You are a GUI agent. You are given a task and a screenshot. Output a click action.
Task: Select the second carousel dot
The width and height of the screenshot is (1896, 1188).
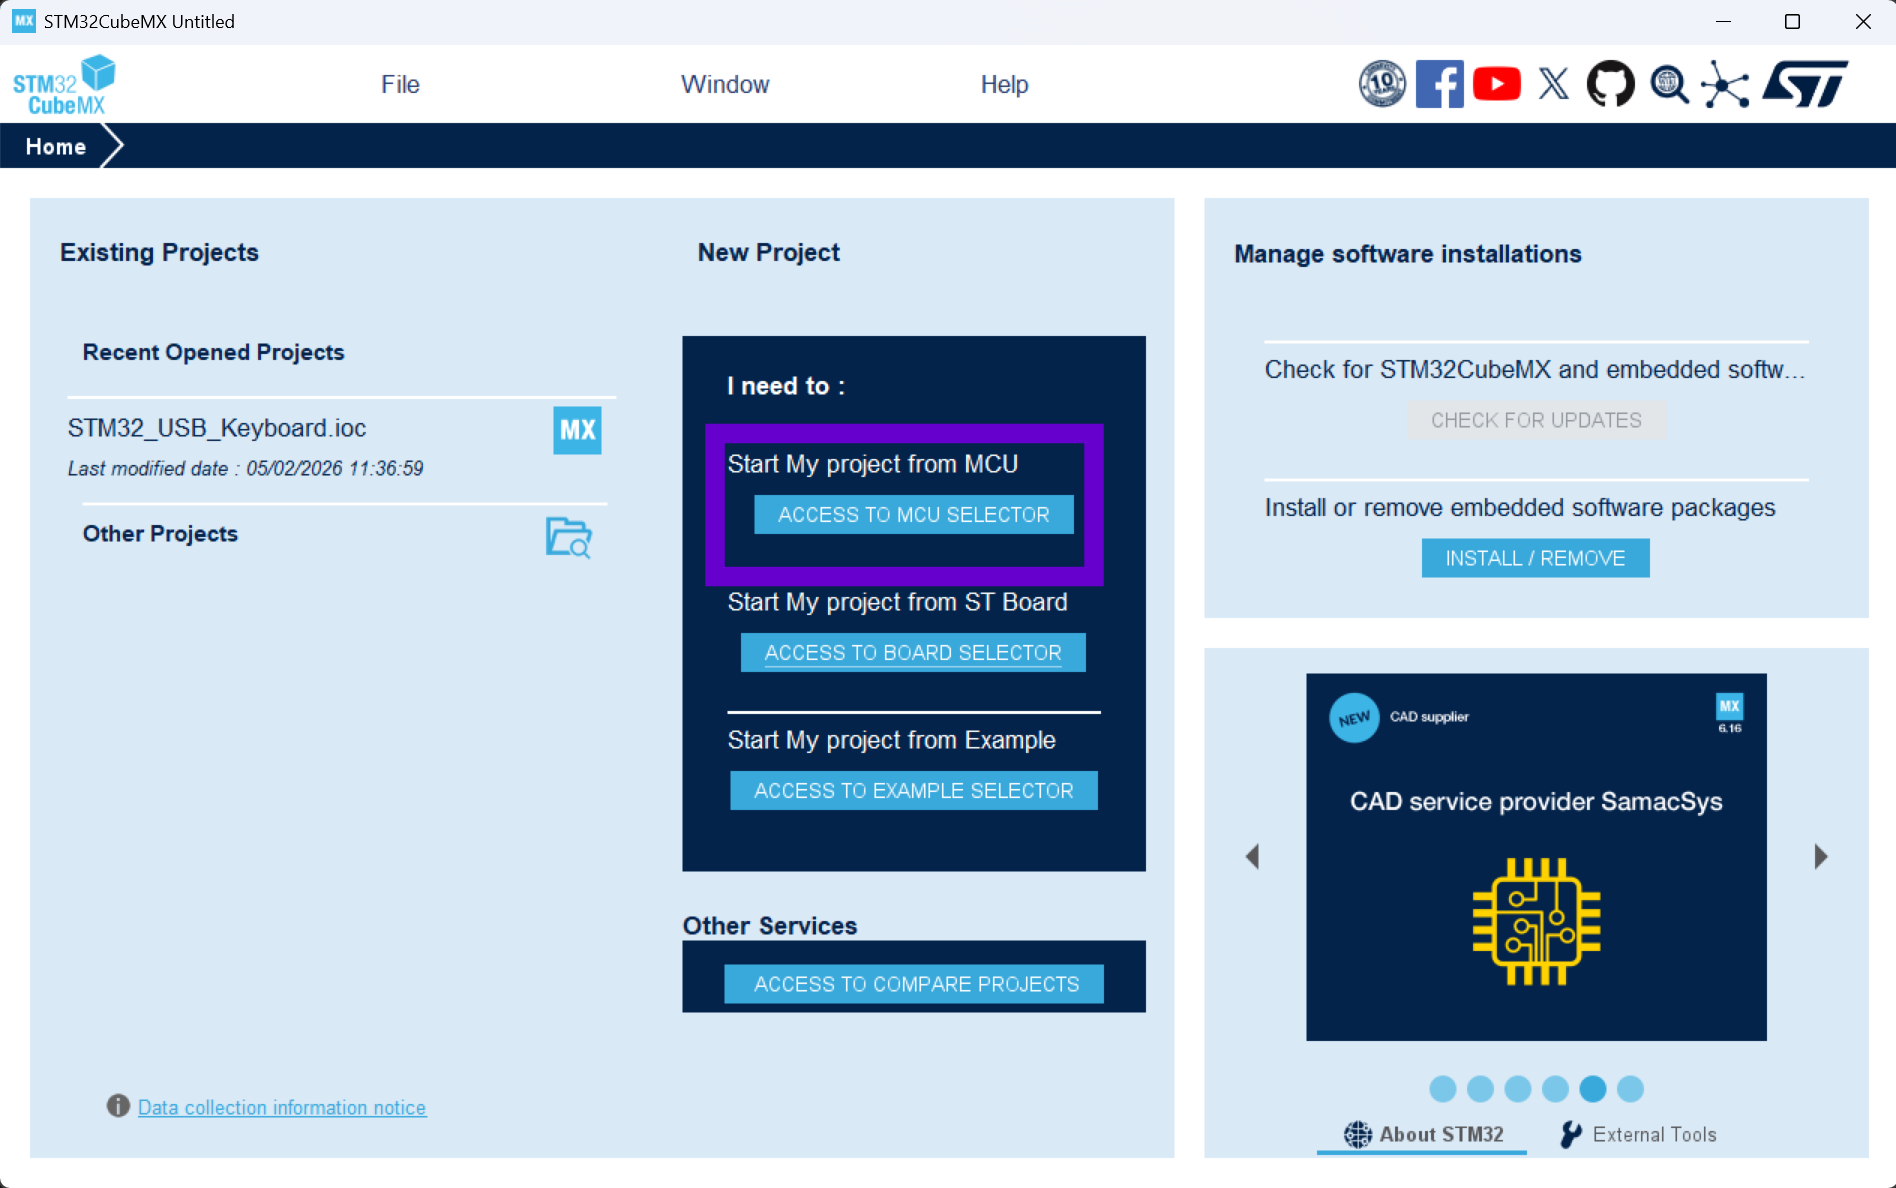1480,1088
